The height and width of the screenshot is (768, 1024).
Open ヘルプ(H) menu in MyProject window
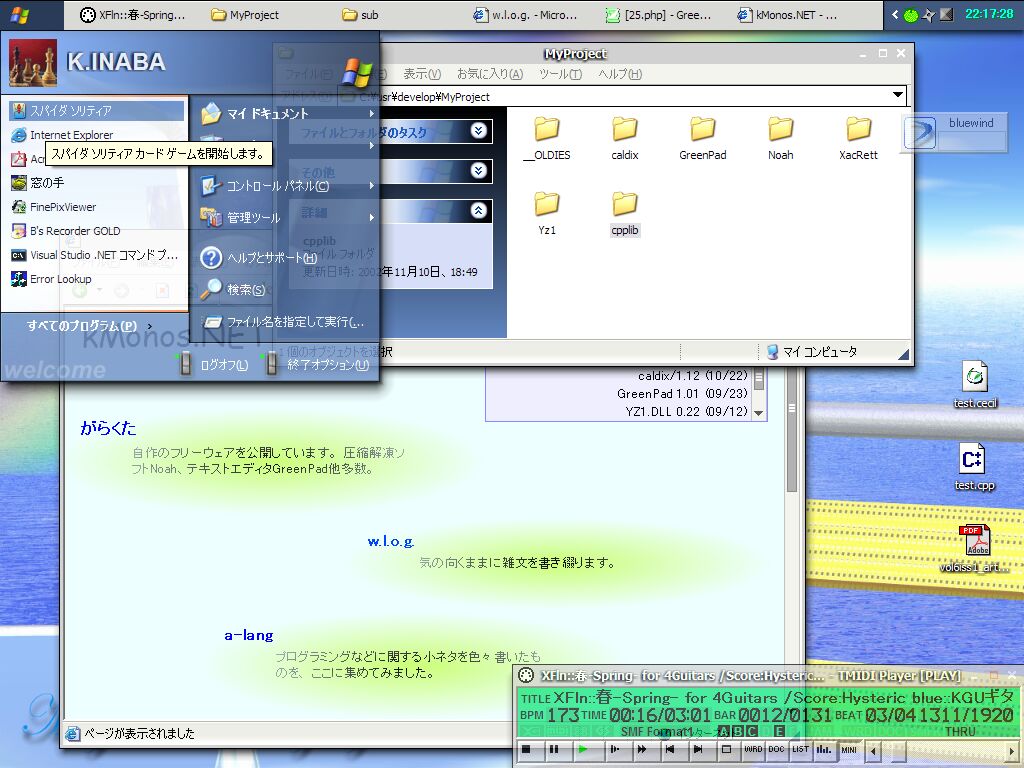tap(620, 74)
